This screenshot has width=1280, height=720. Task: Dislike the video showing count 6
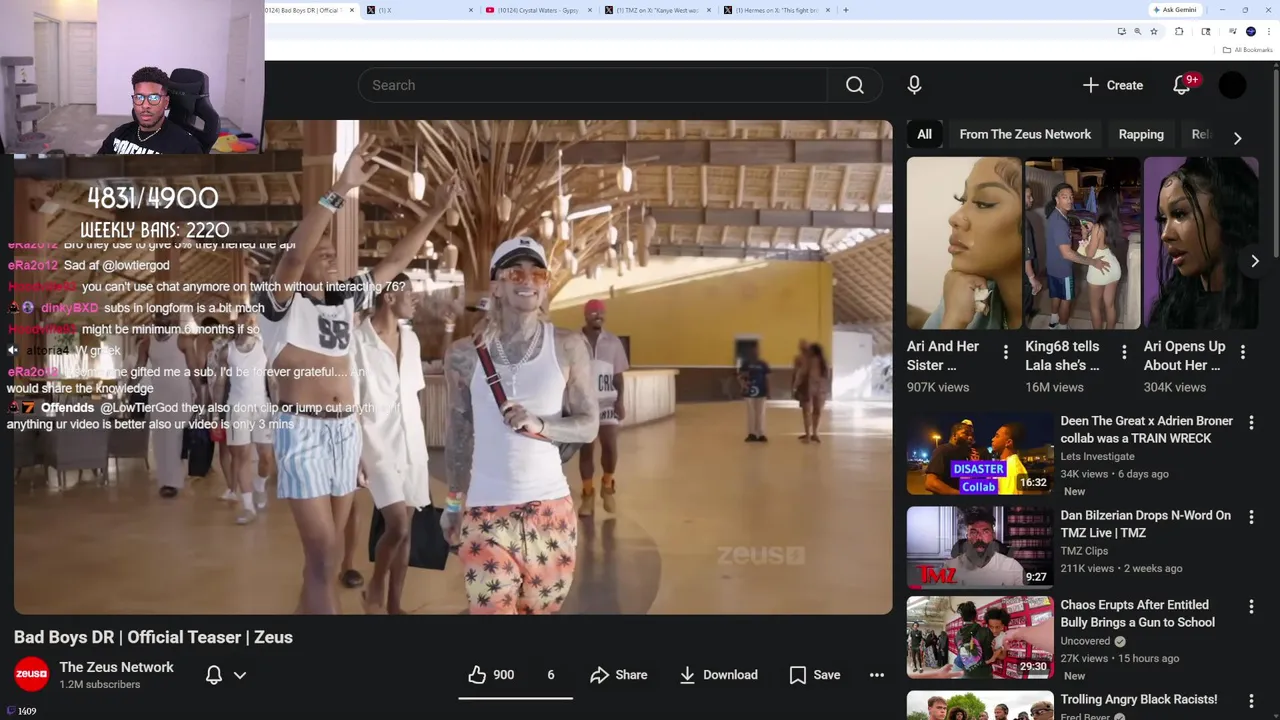(x=550, y=675)
